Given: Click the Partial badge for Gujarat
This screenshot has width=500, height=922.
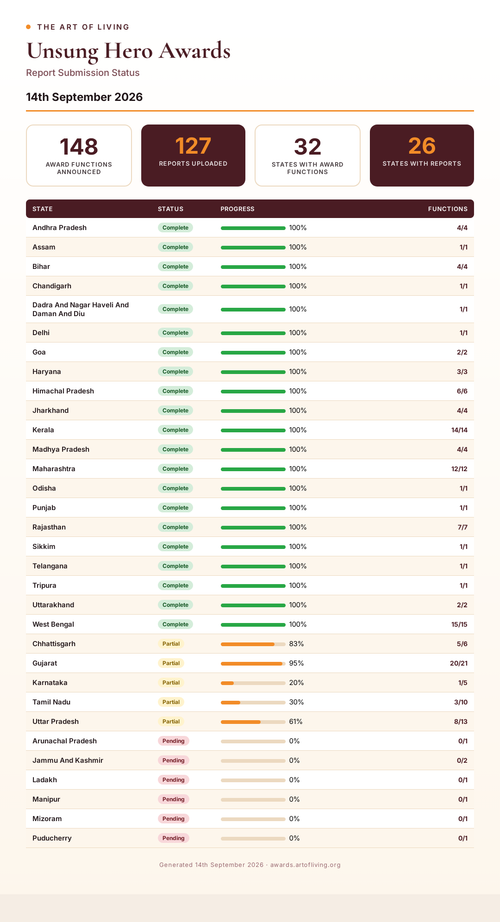Looking at the screenshot, I should (171, 663).
